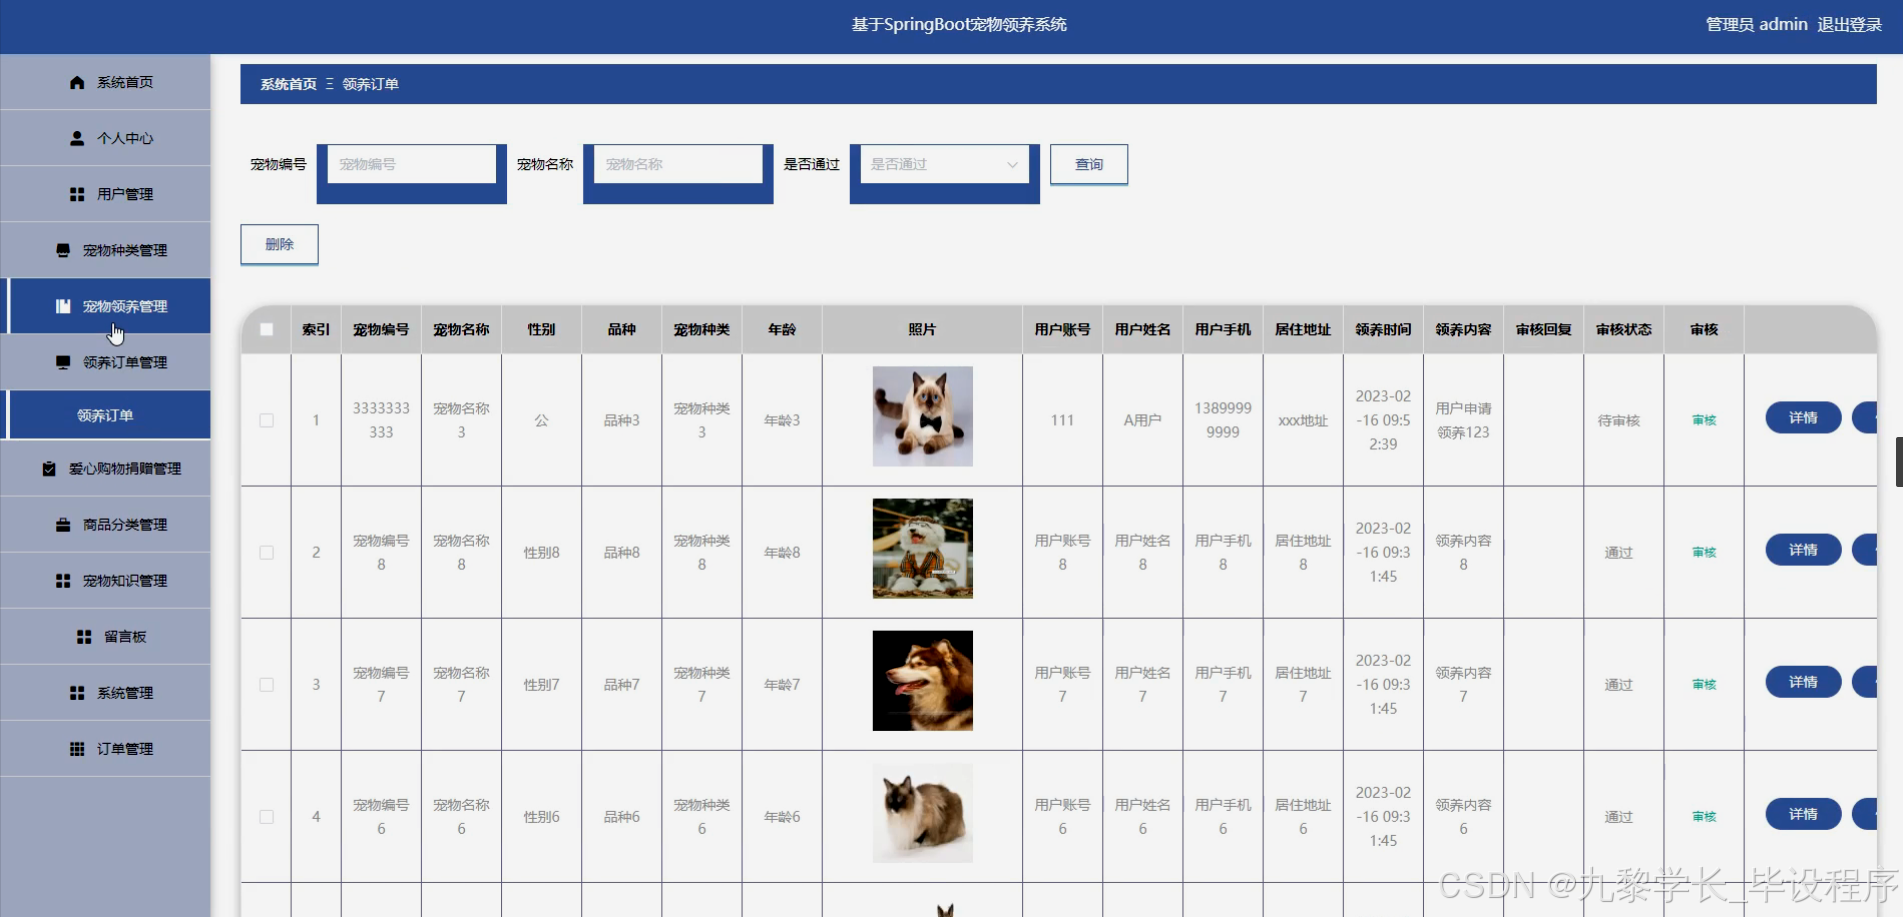The height and width of the screenshot is (917, 1903).
Task: Open 系统首页 in the sidebar
Action: [x=105, y=82]
